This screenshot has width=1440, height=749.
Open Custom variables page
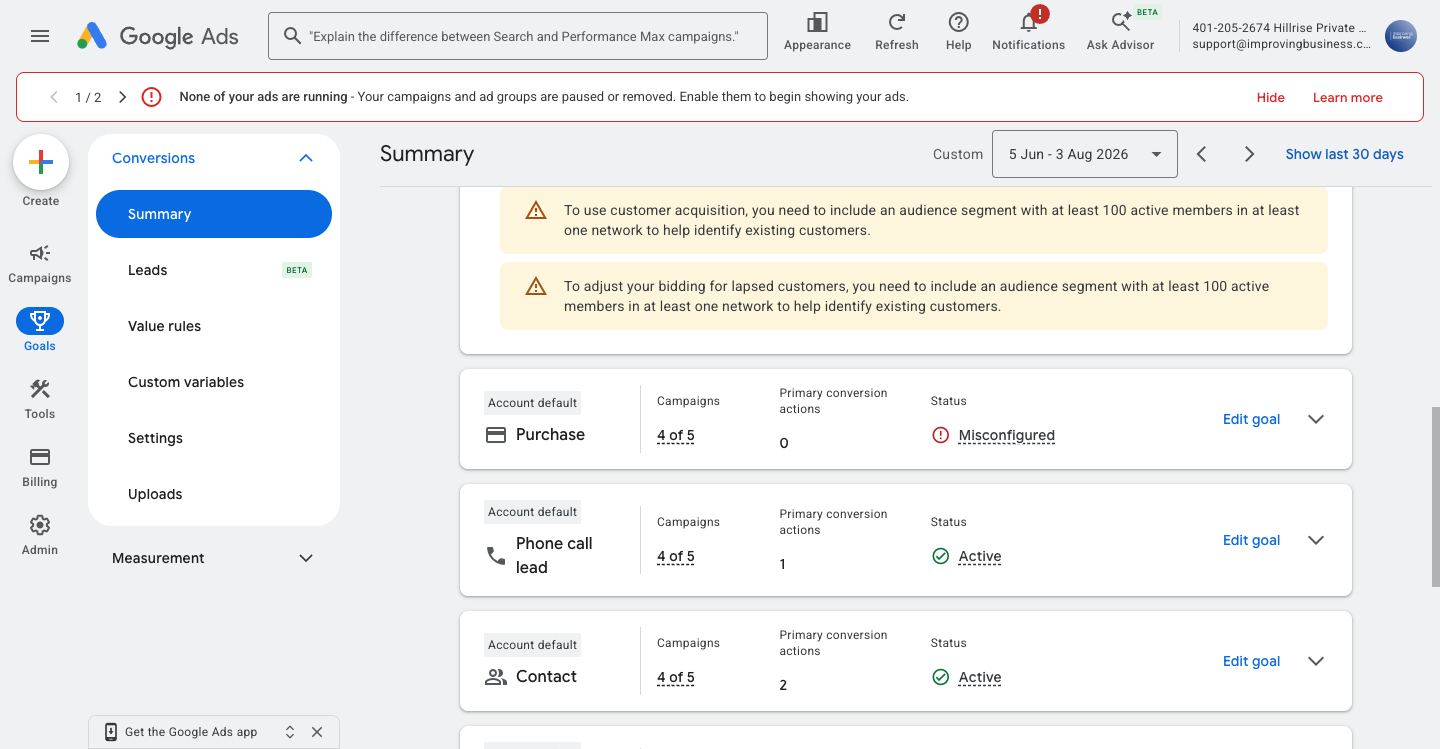coord(214,382)
